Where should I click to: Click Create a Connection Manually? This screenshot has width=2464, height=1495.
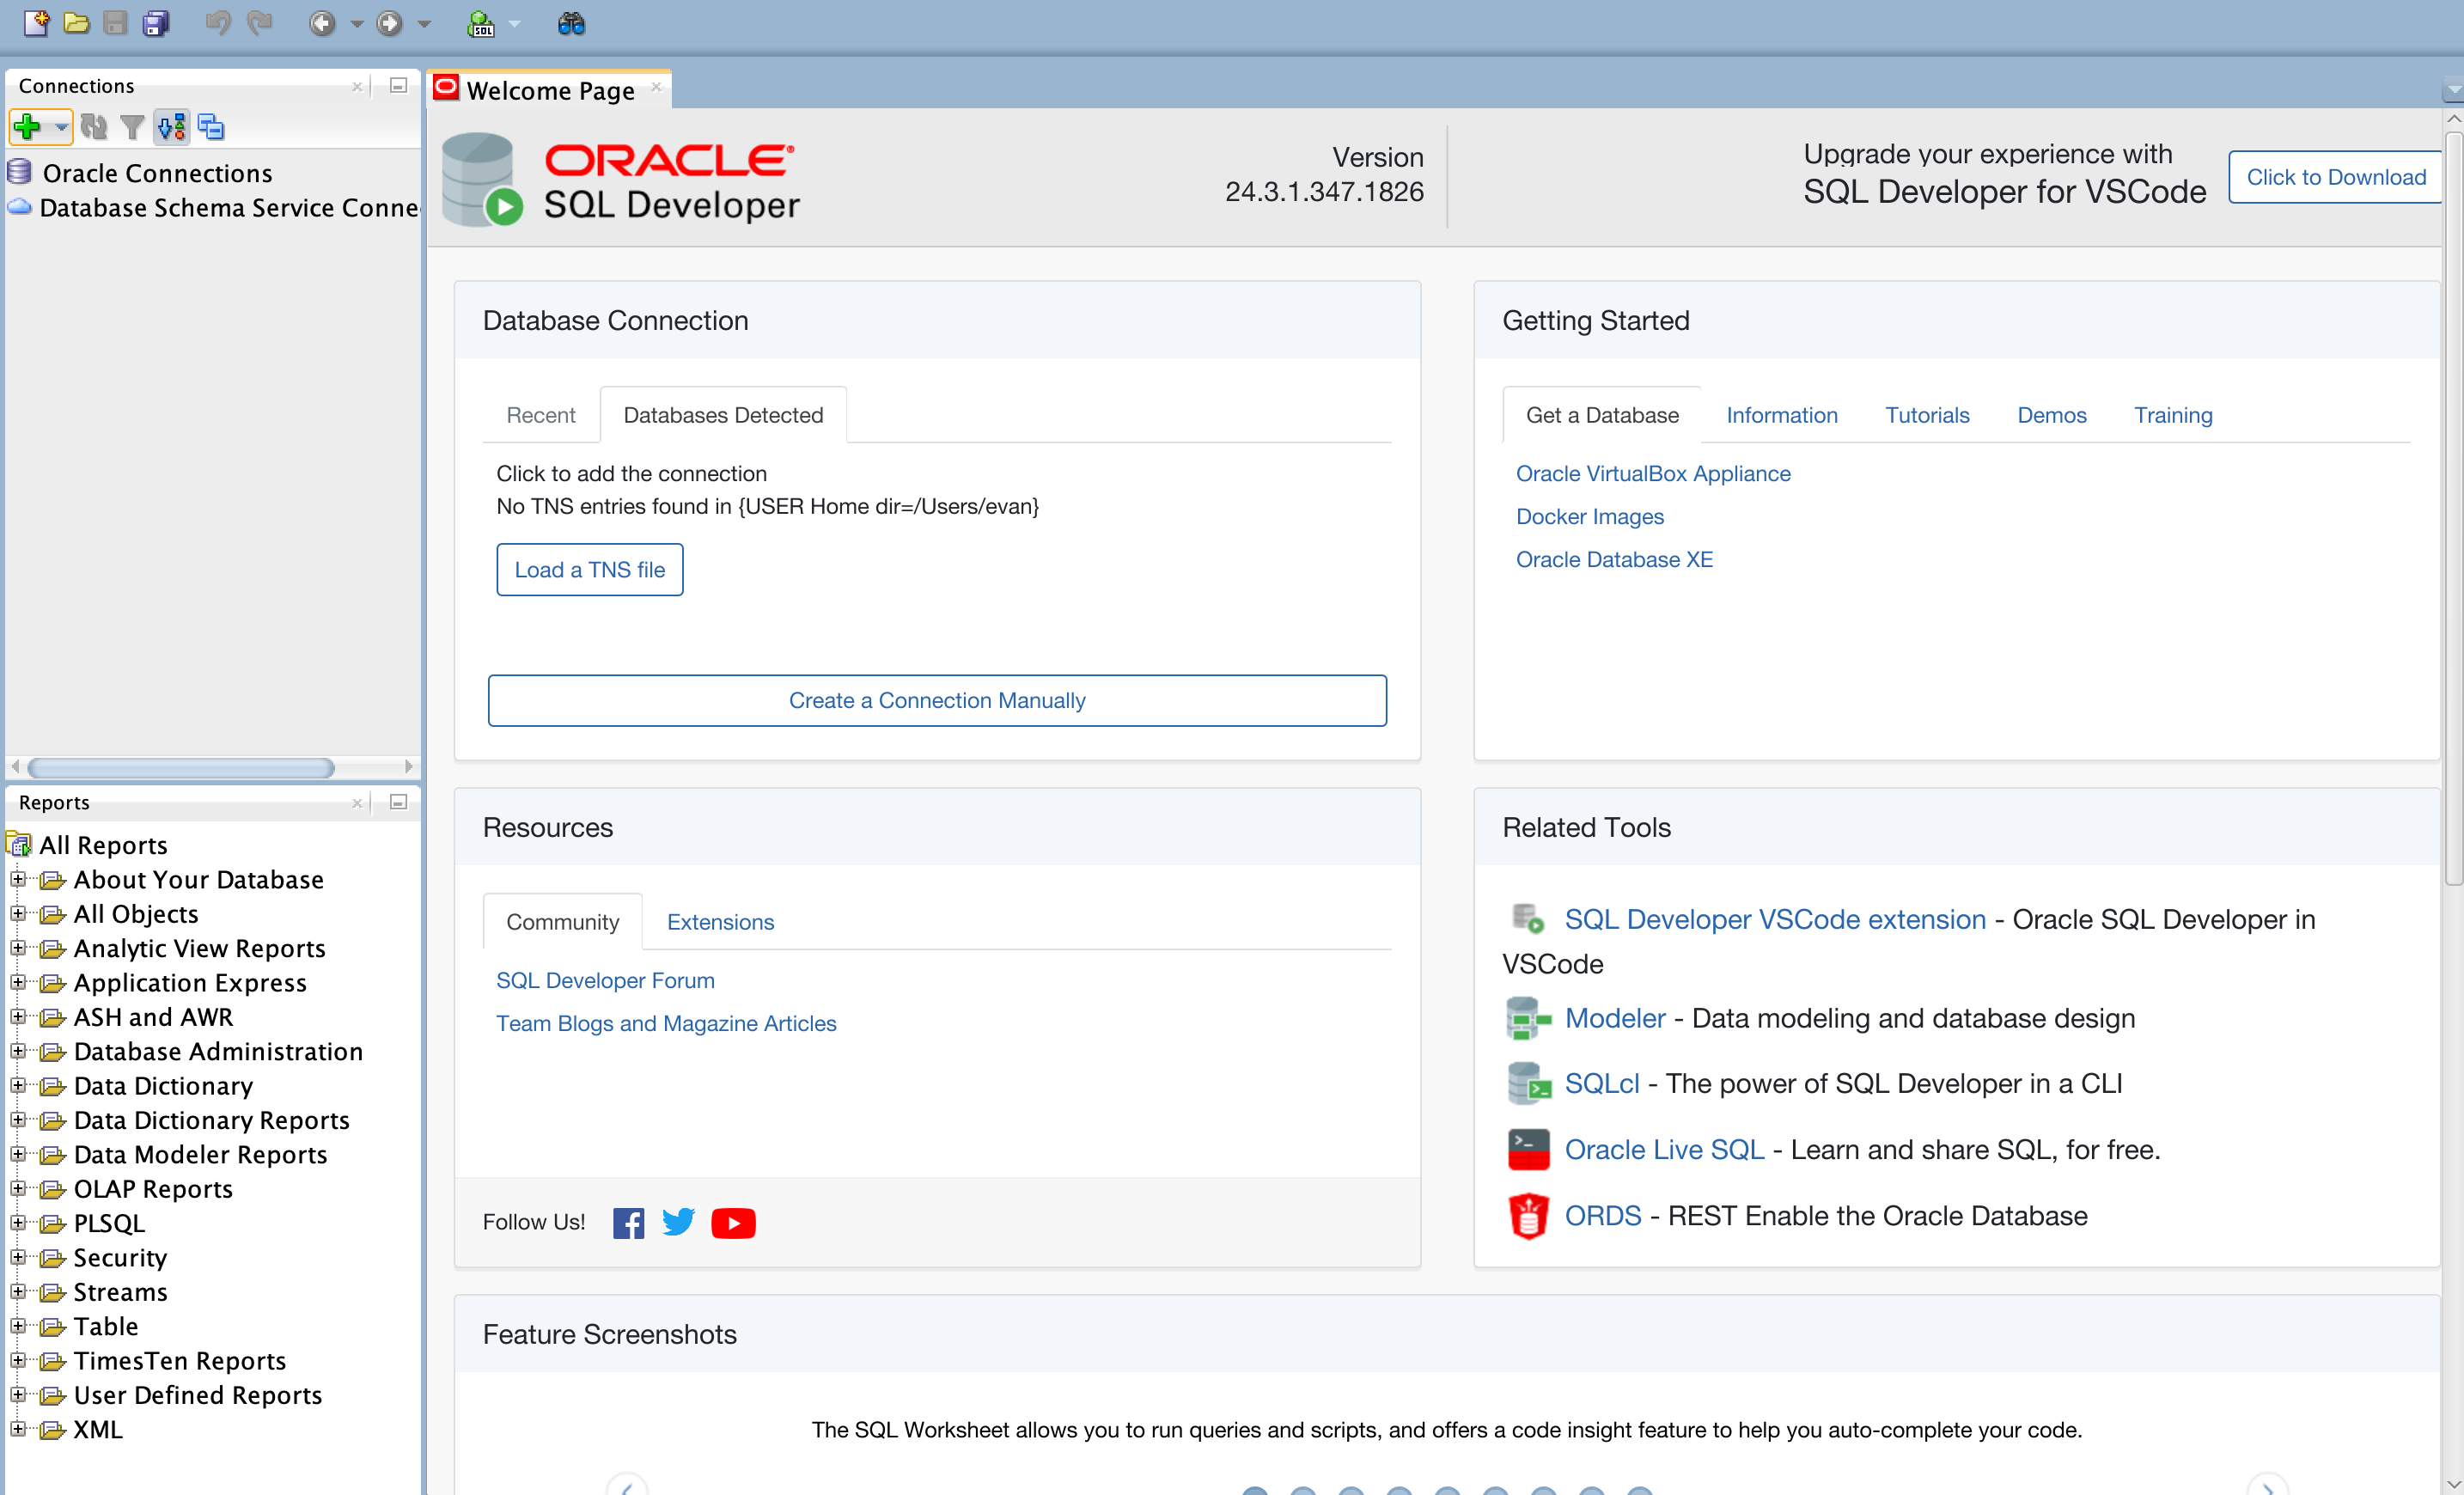937,701
